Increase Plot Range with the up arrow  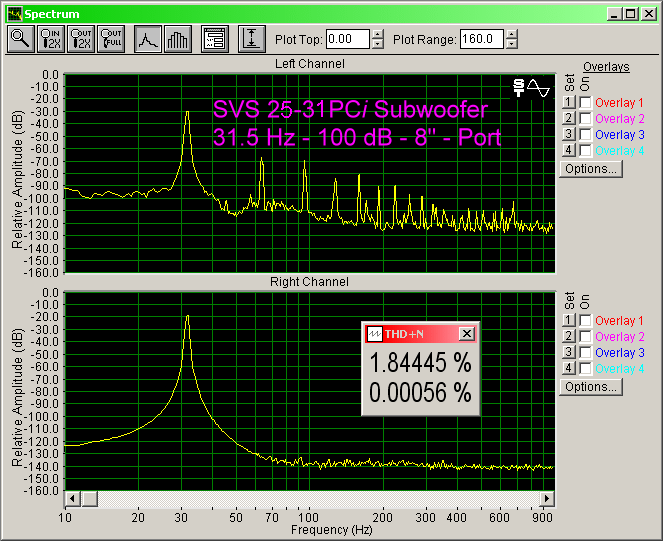(x=512, y=34)
